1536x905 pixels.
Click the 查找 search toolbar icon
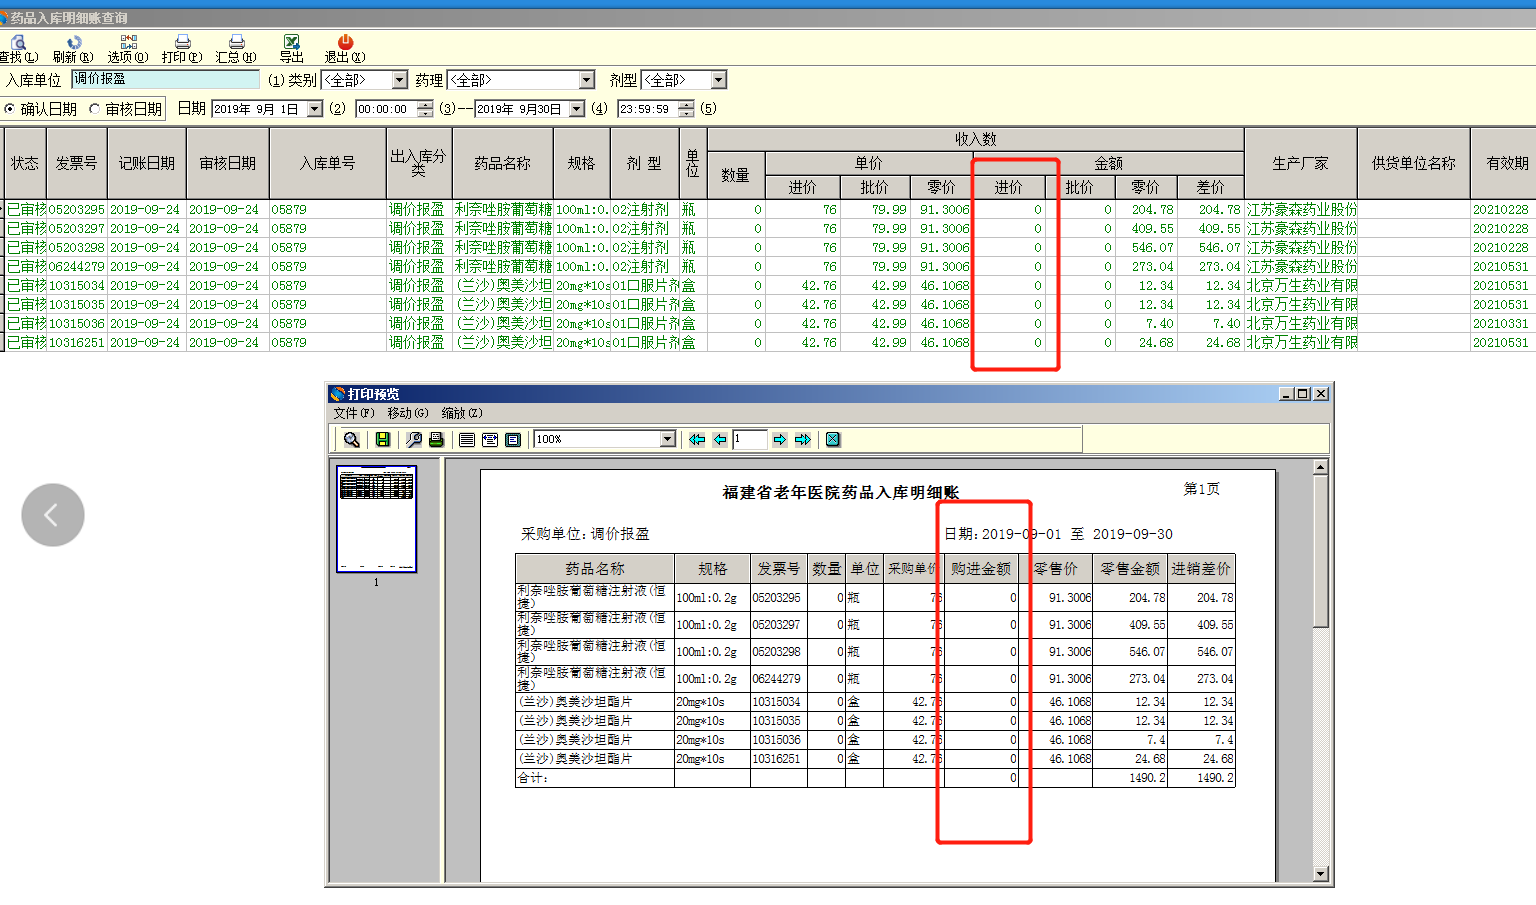(18, 43)
